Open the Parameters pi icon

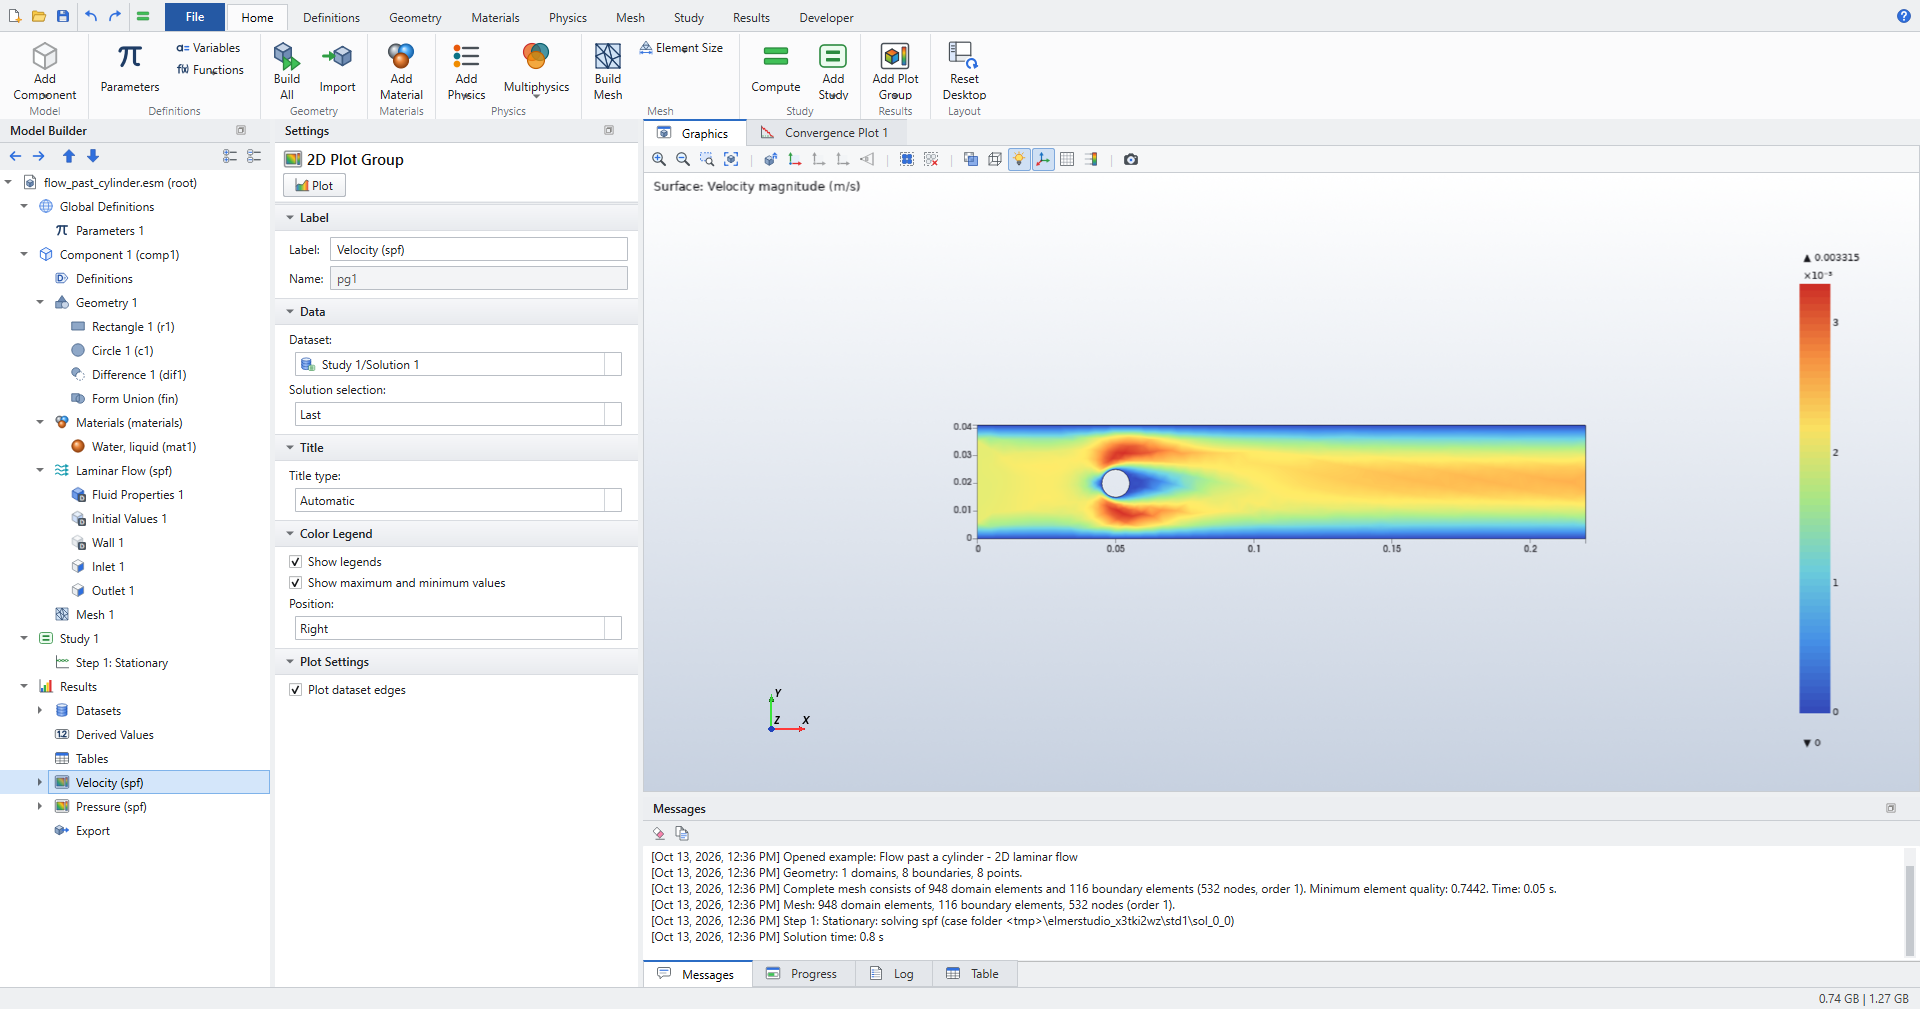tap(130, 68)
